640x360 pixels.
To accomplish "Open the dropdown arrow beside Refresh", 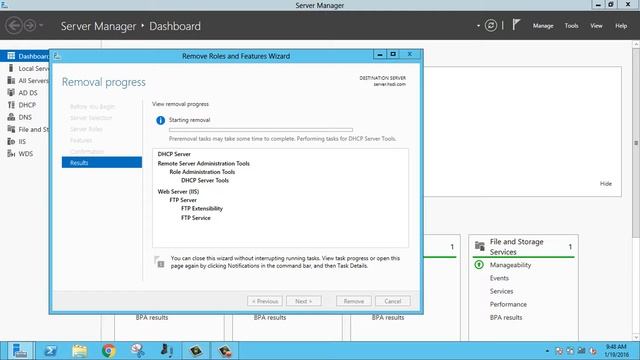I will [478, 26].
